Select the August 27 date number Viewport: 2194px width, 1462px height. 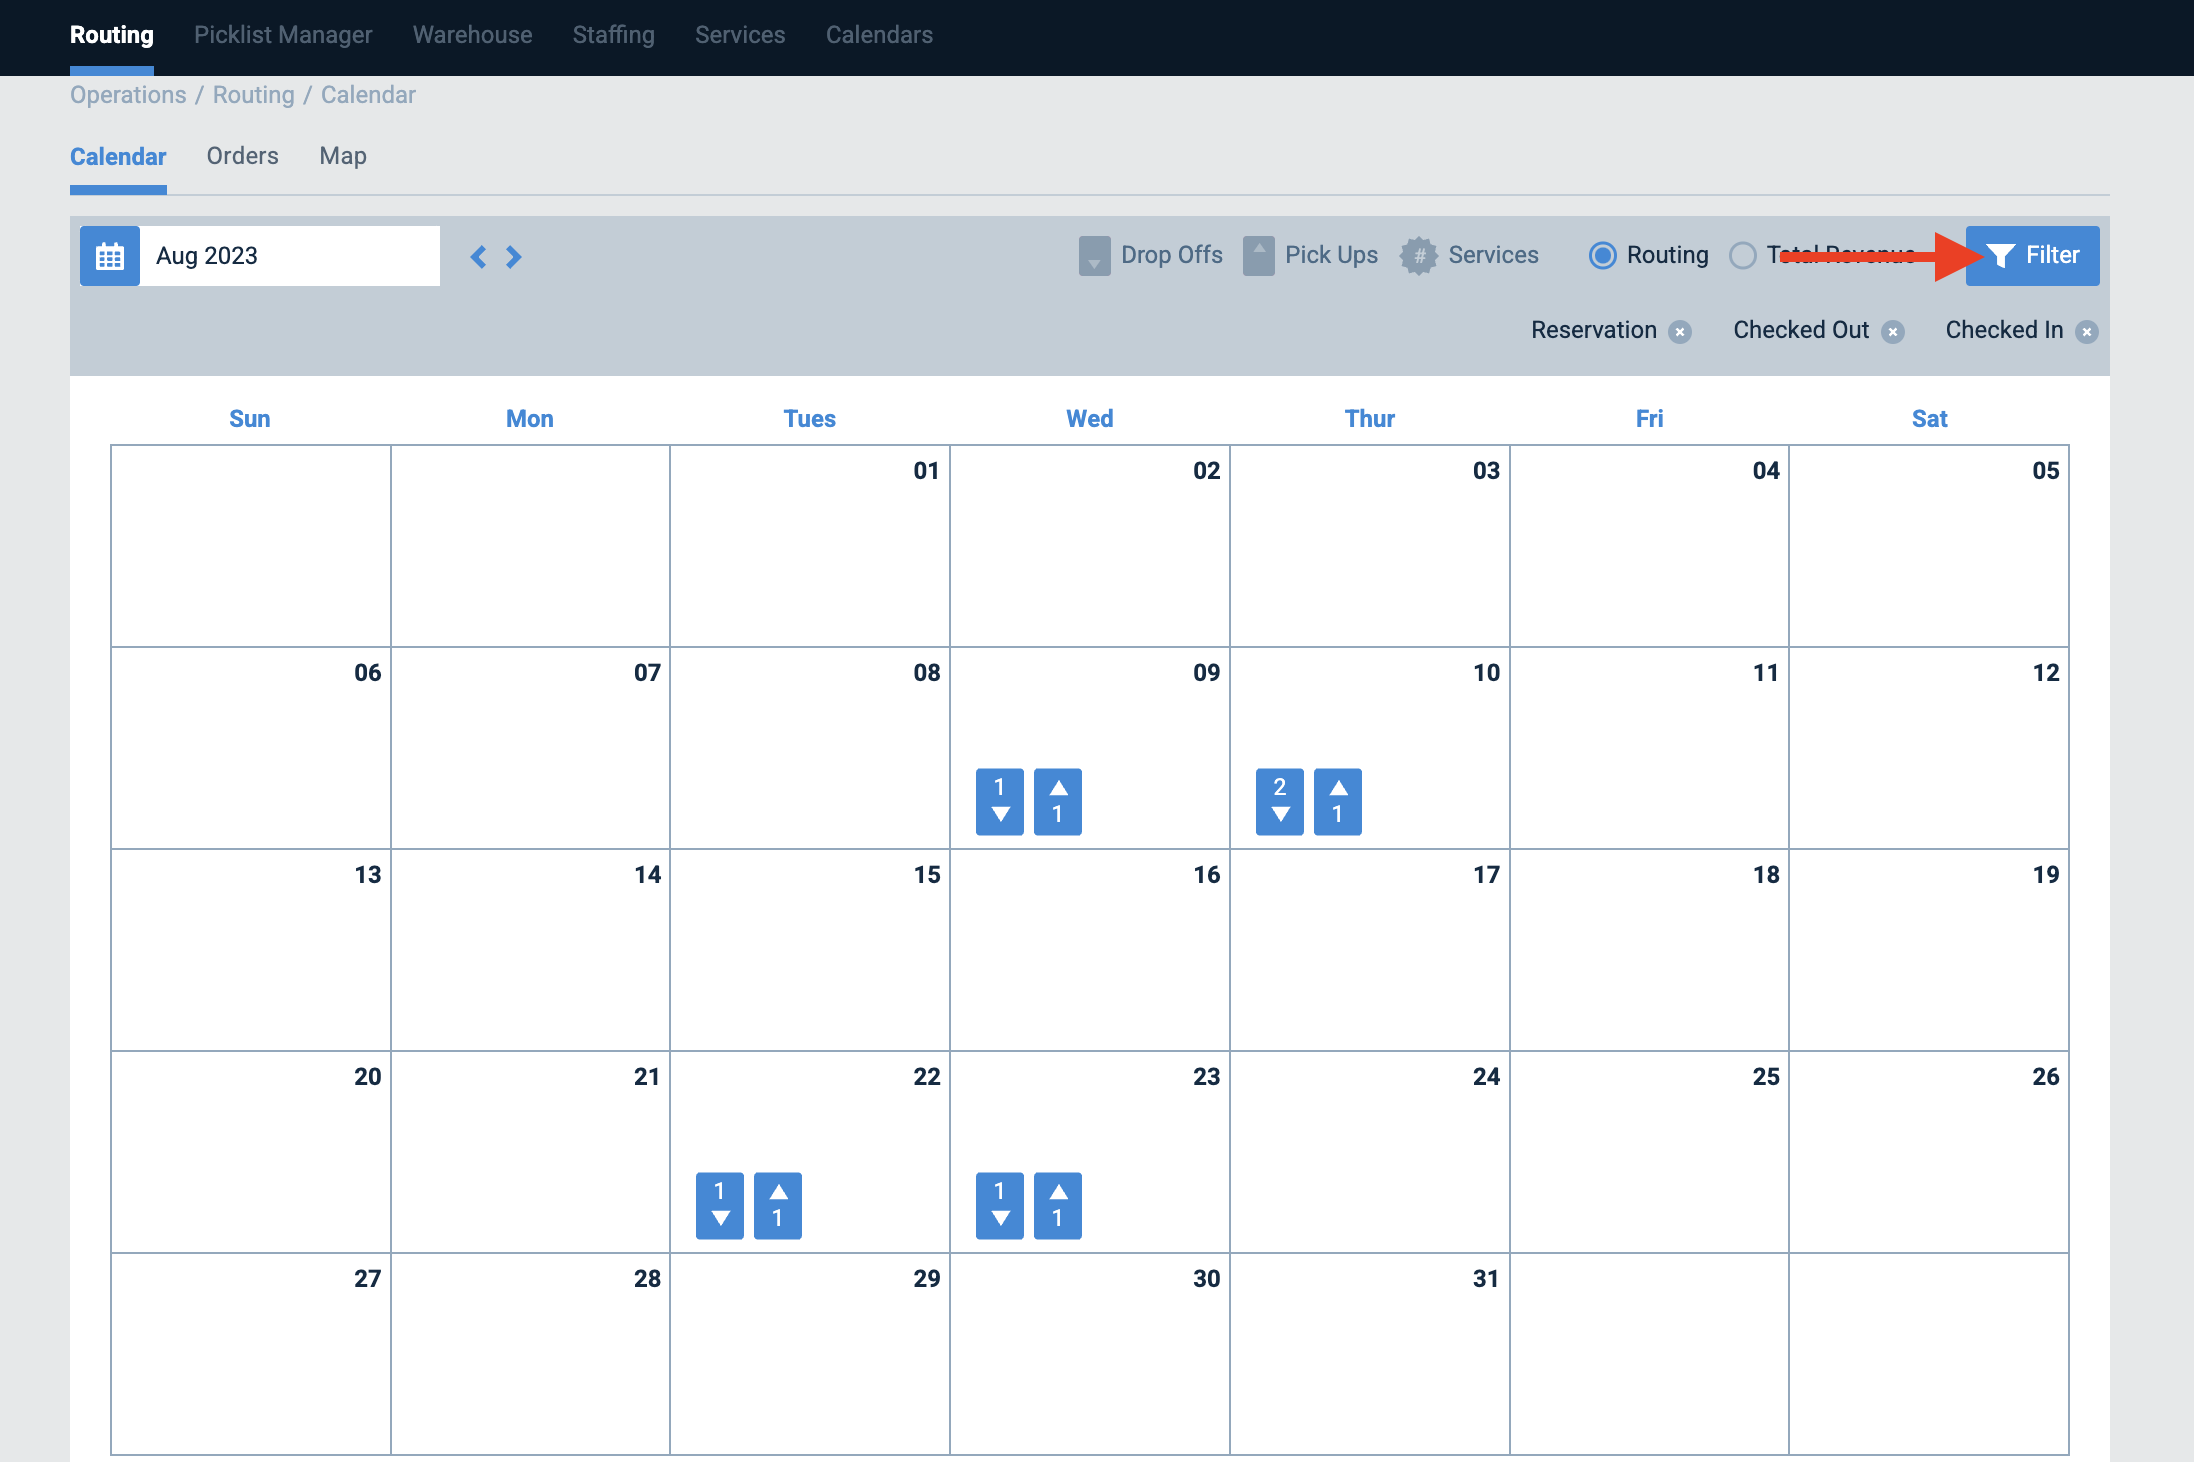[368, 1279]
